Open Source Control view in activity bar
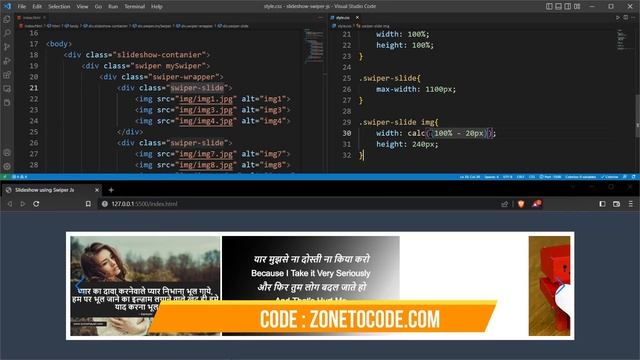The image size is (640, 360). pos(7,47)
